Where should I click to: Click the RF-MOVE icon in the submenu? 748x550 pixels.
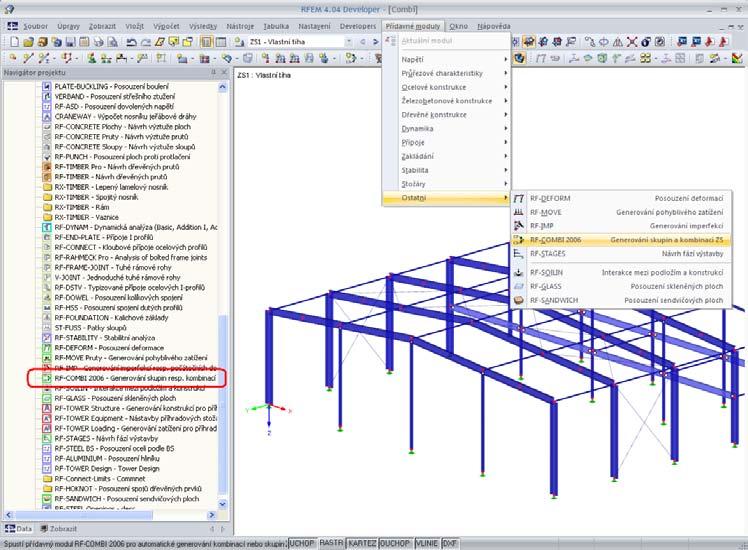pos(519,212)
